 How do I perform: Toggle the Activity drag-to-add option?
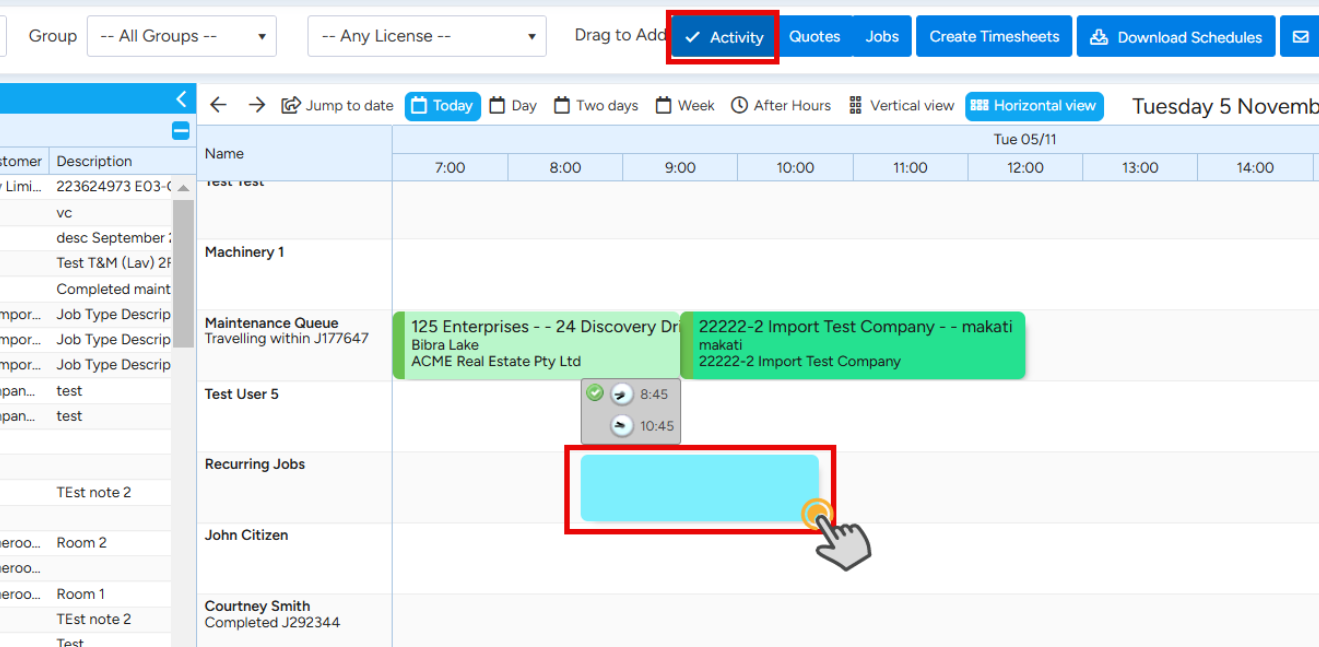tap(724, 37)
